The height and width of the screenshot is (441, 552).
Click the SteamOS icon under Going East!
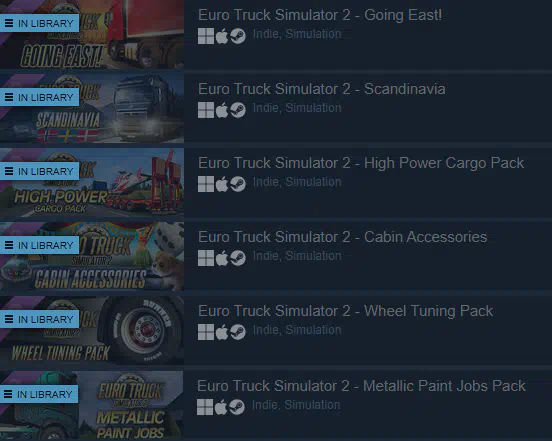[x=238, y=36]
